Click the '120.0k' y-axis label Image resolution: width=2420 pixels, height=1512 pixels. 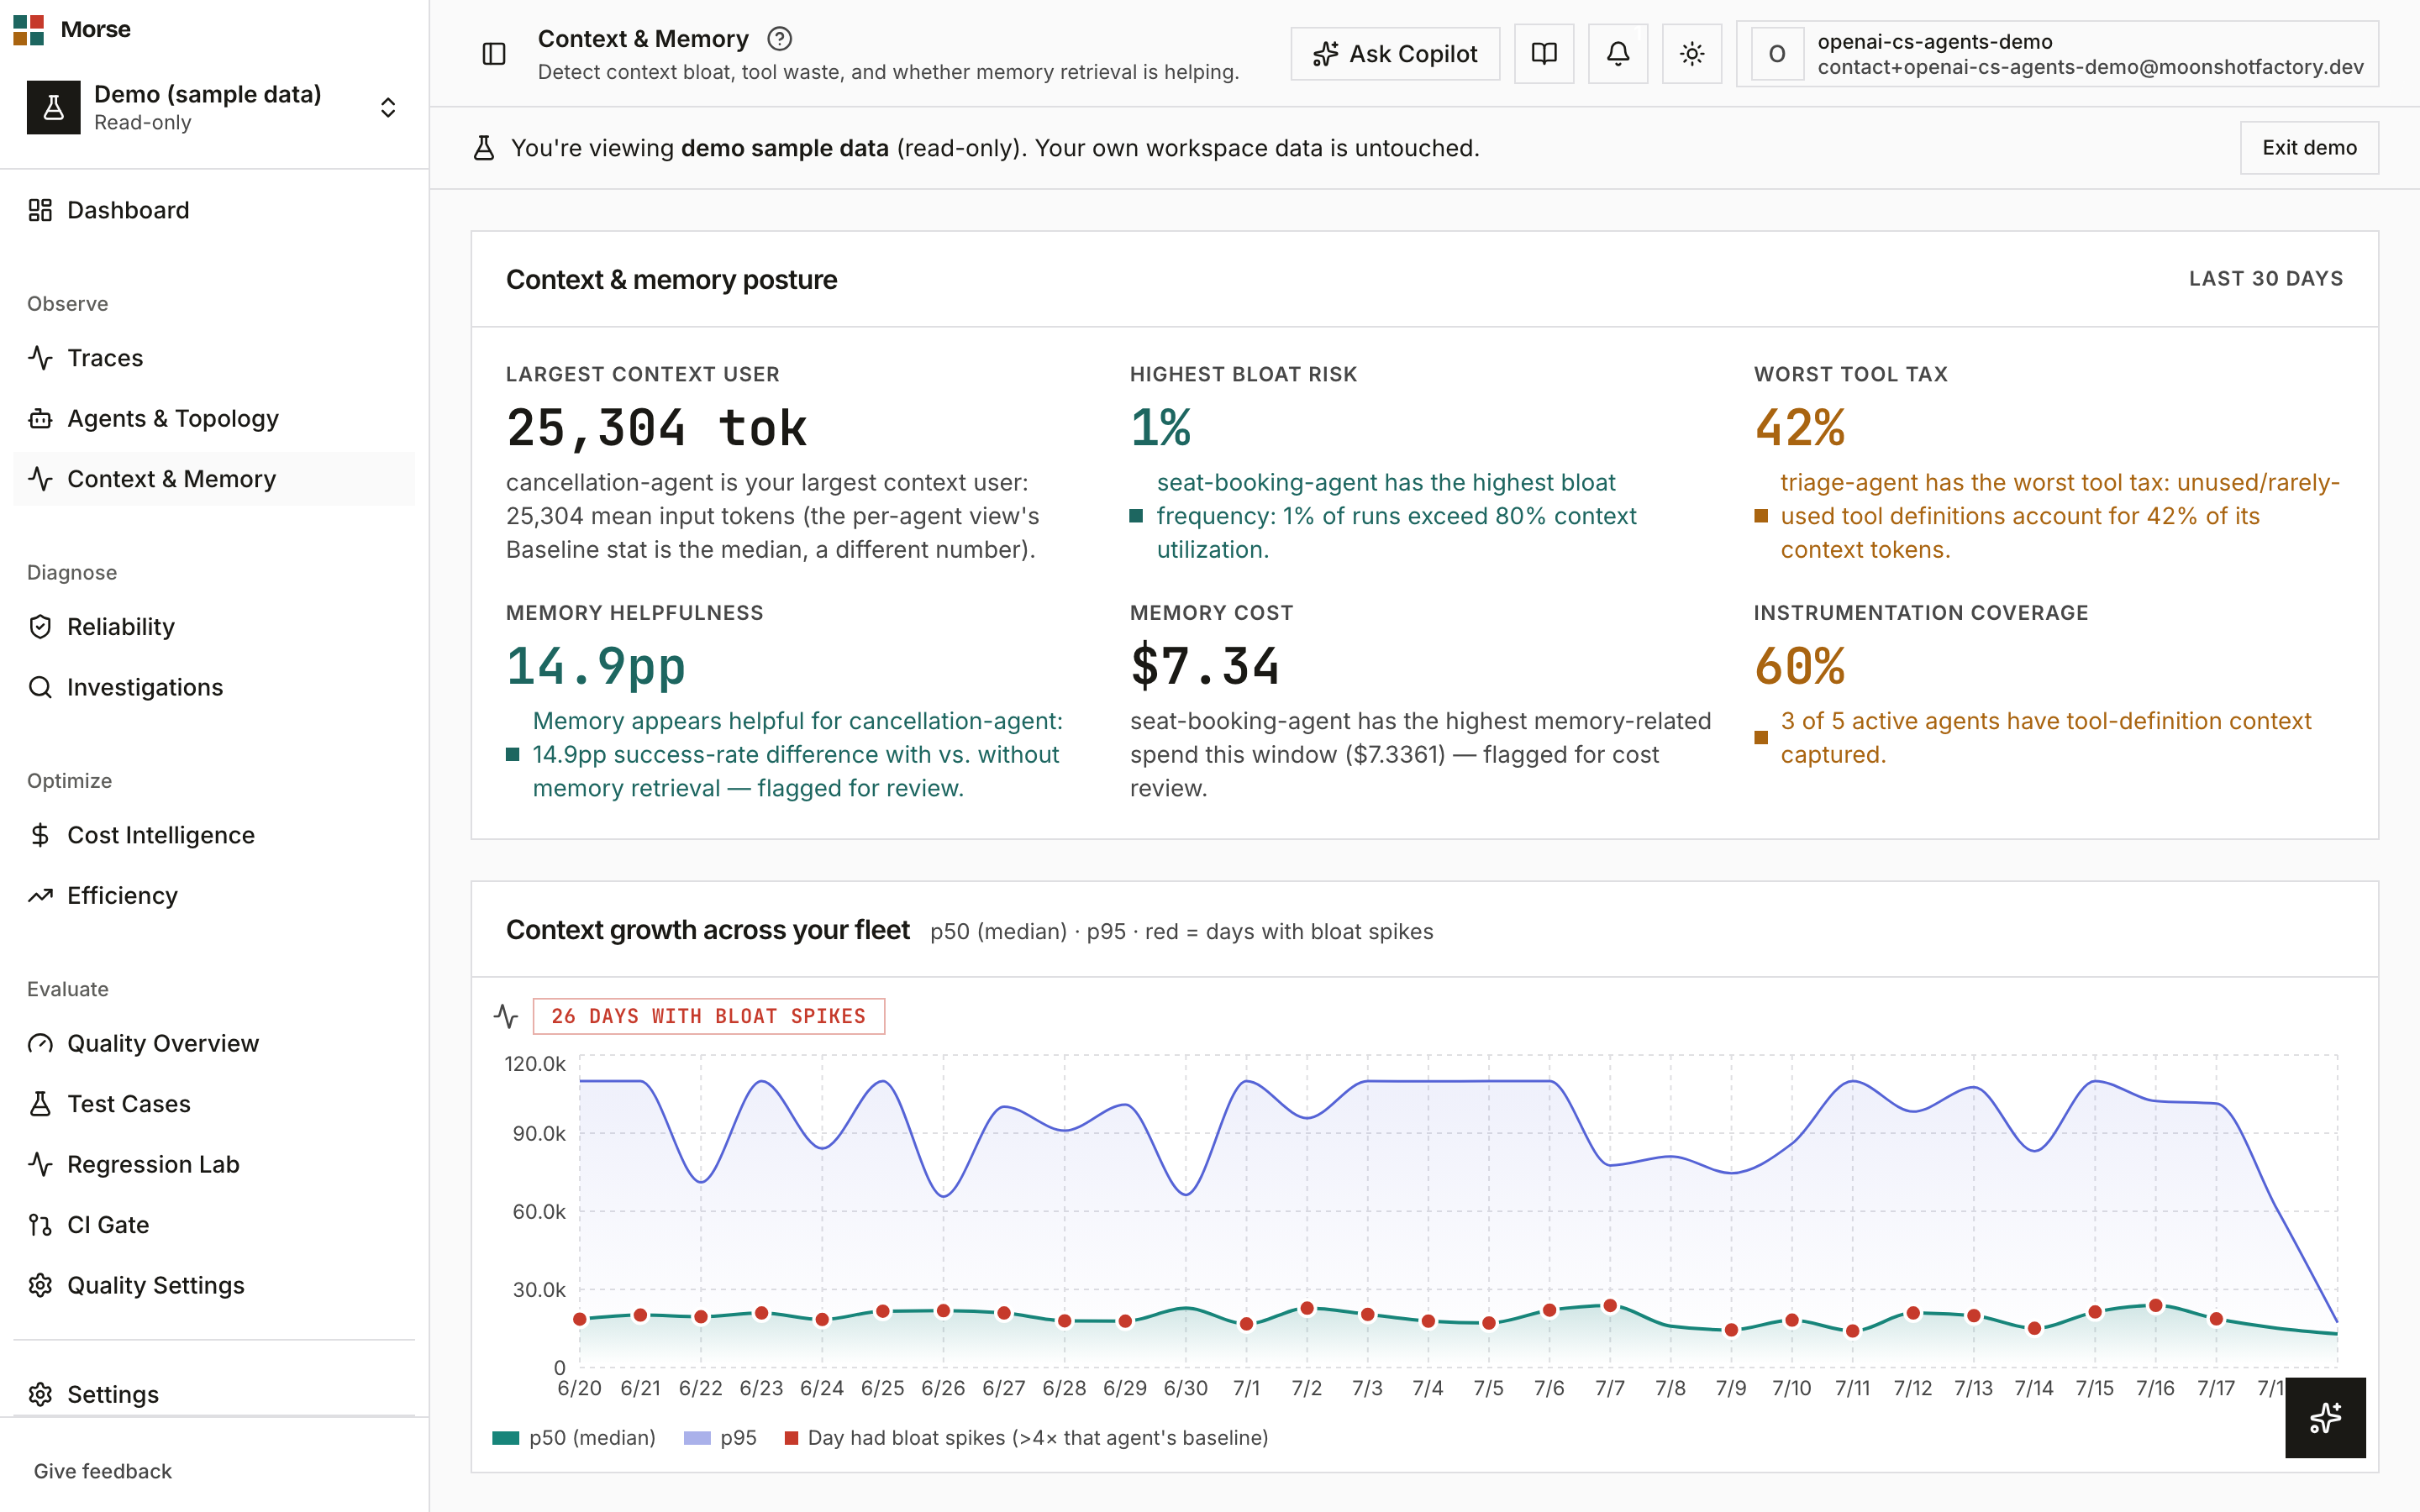tap(535, 1064)
